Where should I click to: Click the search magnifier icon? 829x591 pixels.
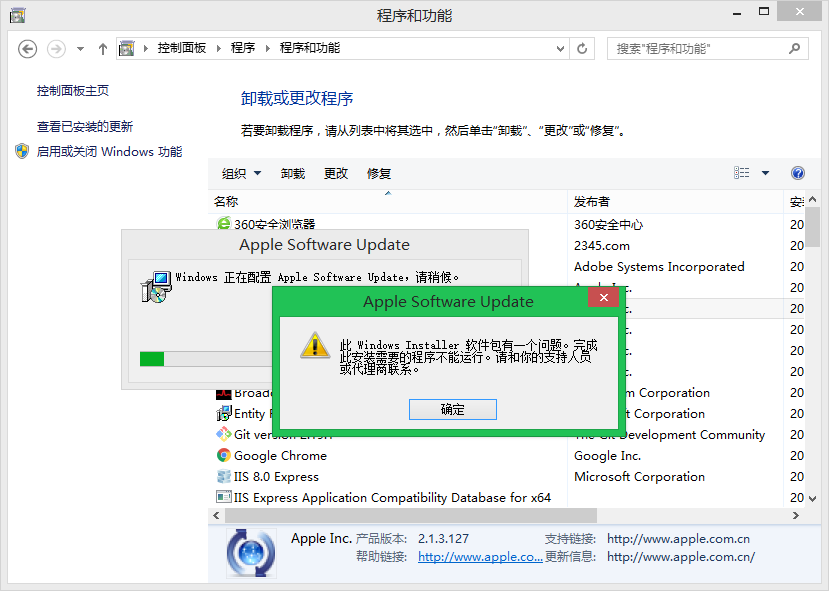pyautogui.click(x=794, y=49)
